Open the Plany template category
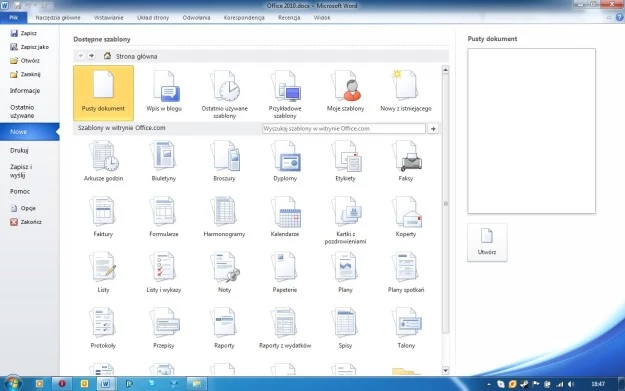This screenshot has width=625, height=391. [346, 273]
